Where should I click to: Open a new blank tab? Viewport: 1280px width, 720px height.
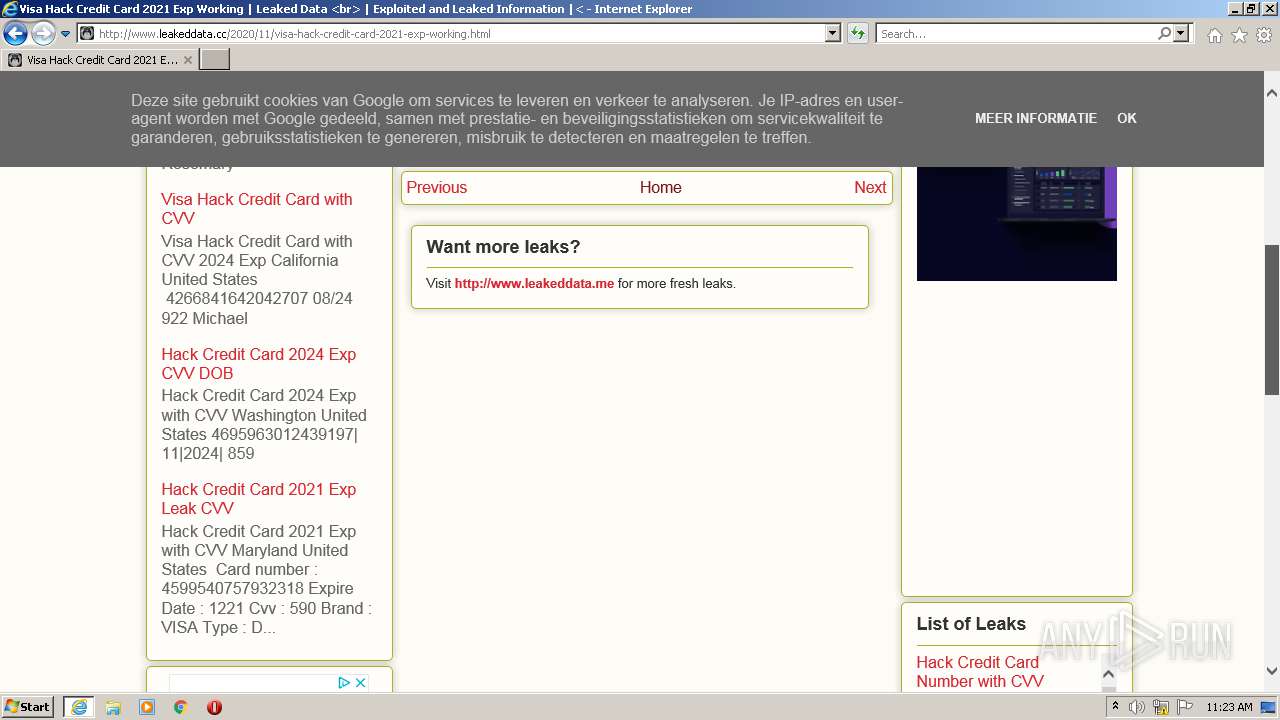pyautogui.click(x=215, y=60)
